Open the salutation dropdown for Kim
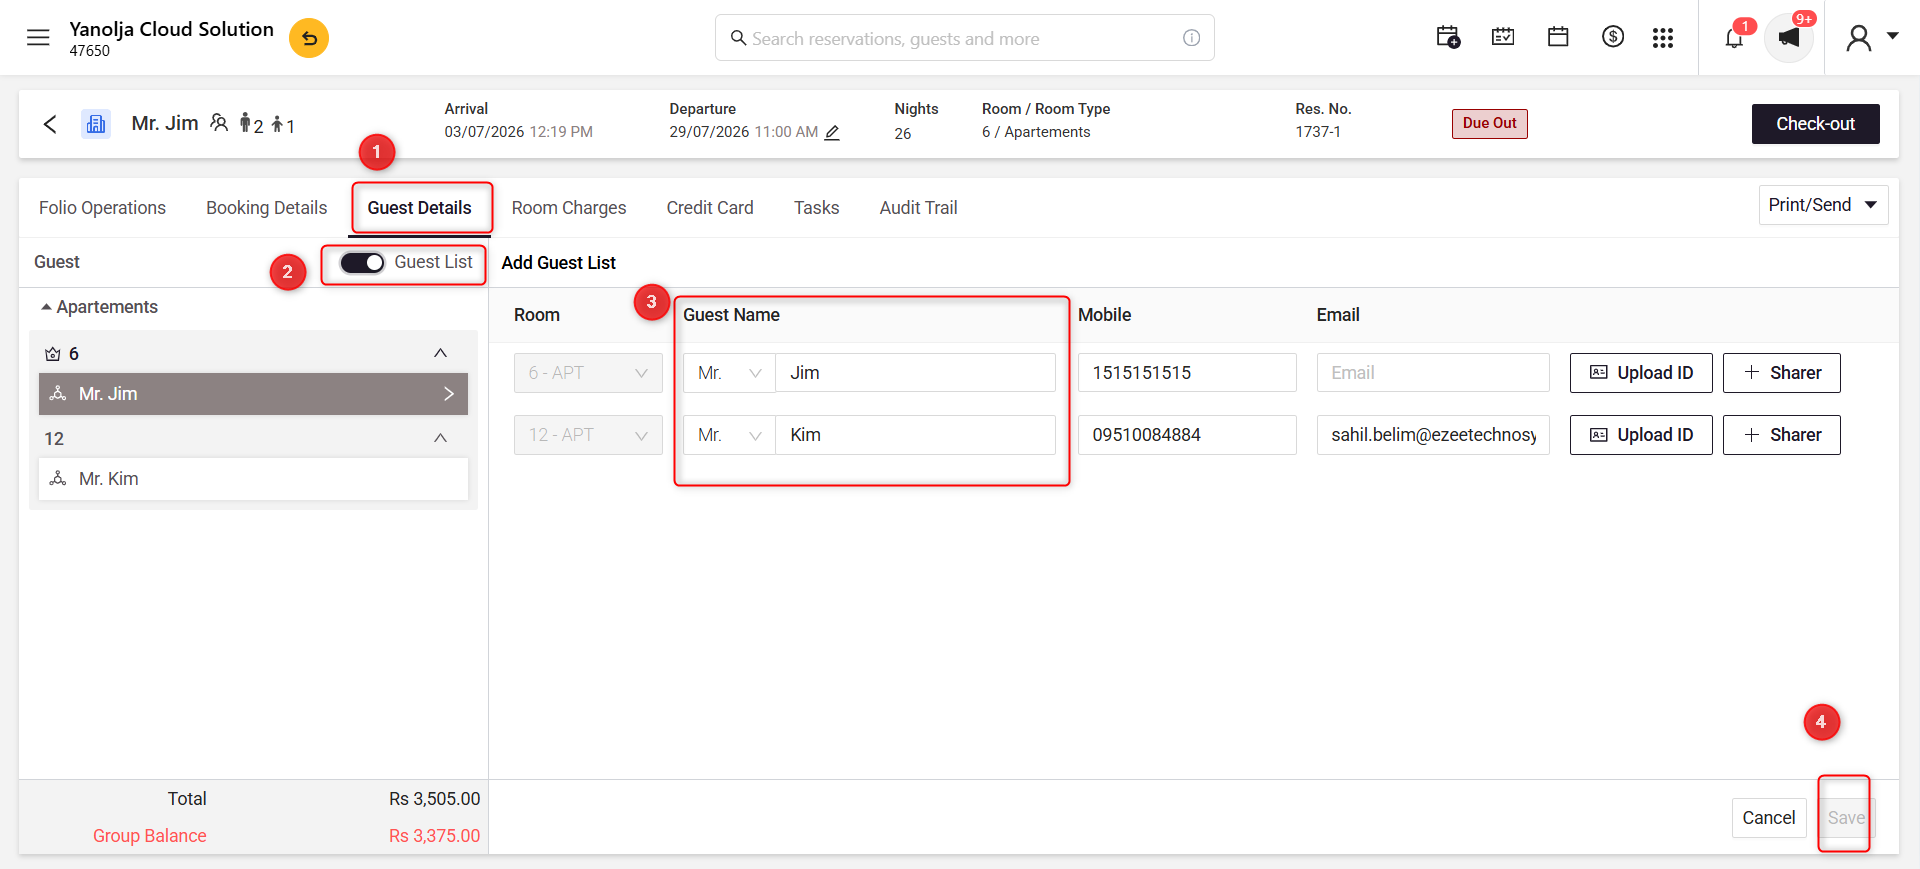The width and height of the screenshot is (1920, 869). point(729,435)
